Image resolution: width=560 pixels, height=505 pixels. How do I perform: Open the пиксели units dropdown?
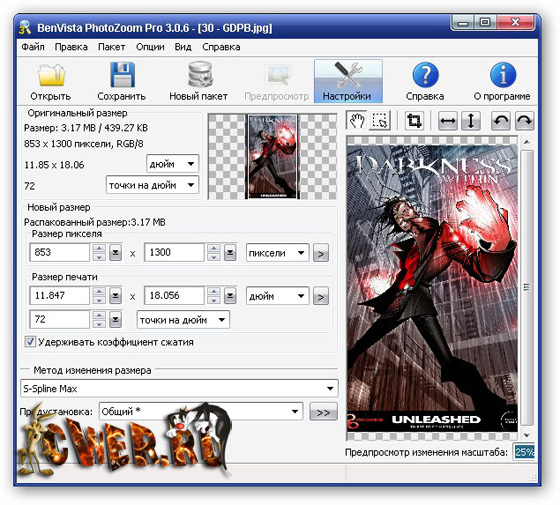pyautogui.click(x=278, y=253)
